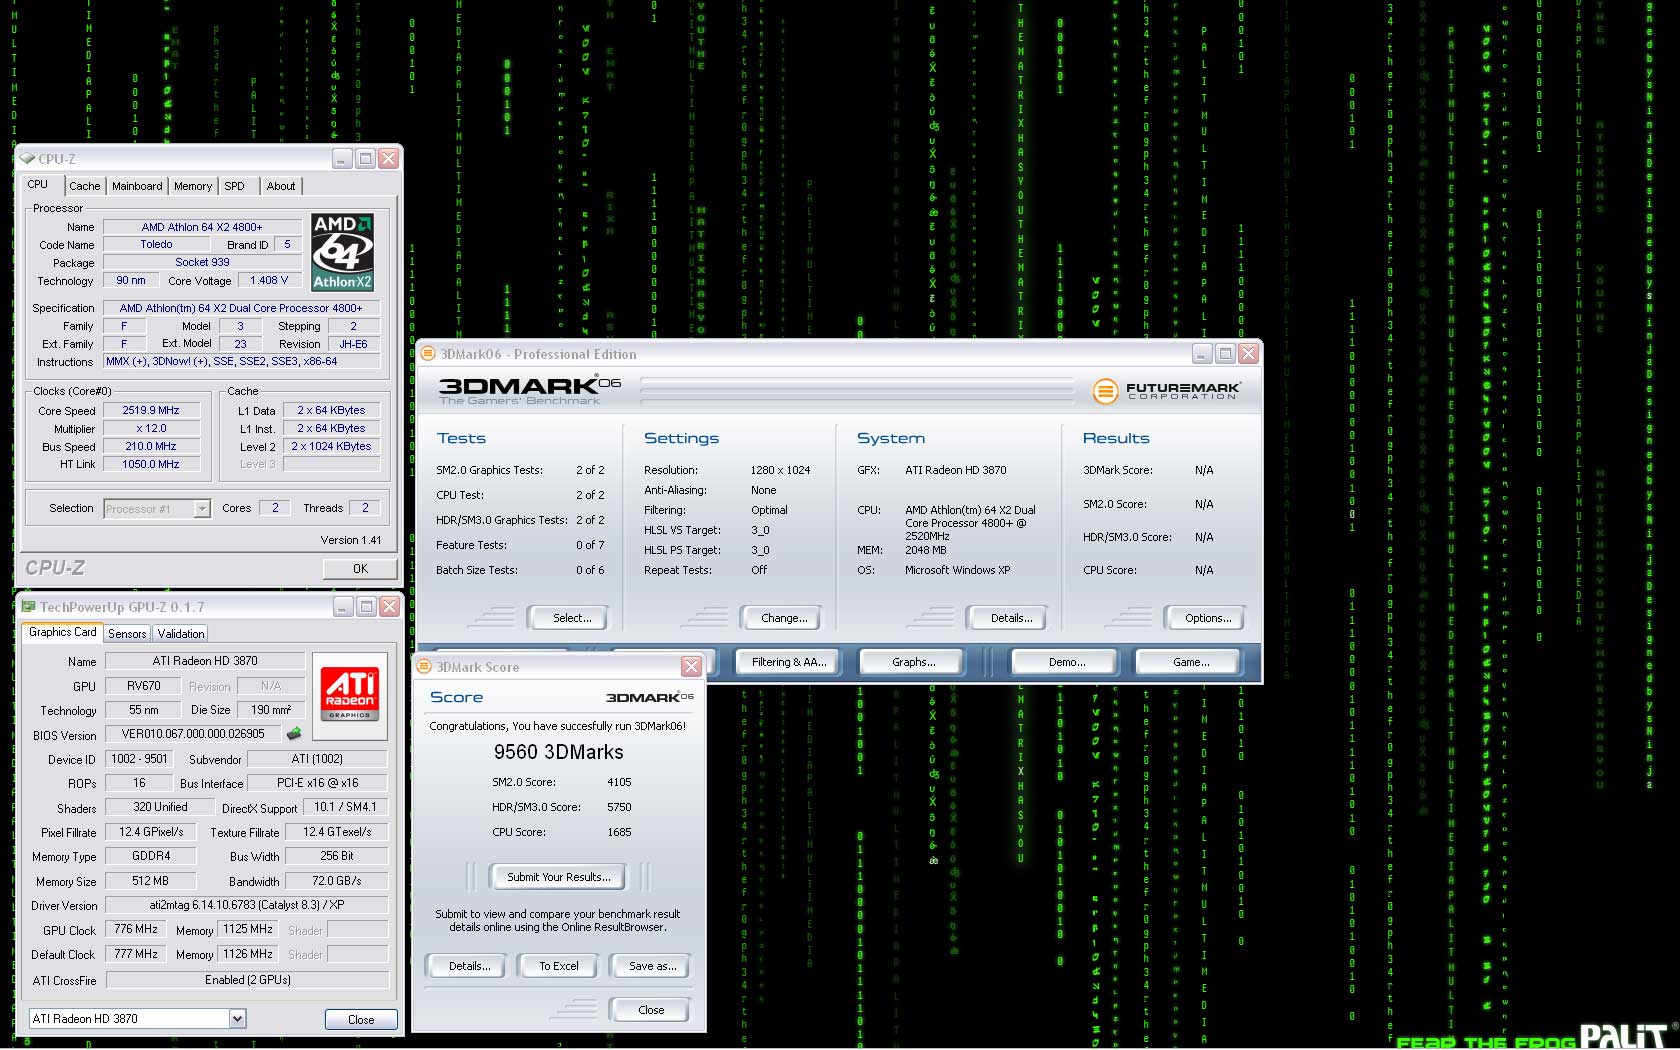Viewport: 1680px width, 1050px height.
Task: Click the Memory Type value GDDR4
Action: pyautogui.click(x=151, y=856)
